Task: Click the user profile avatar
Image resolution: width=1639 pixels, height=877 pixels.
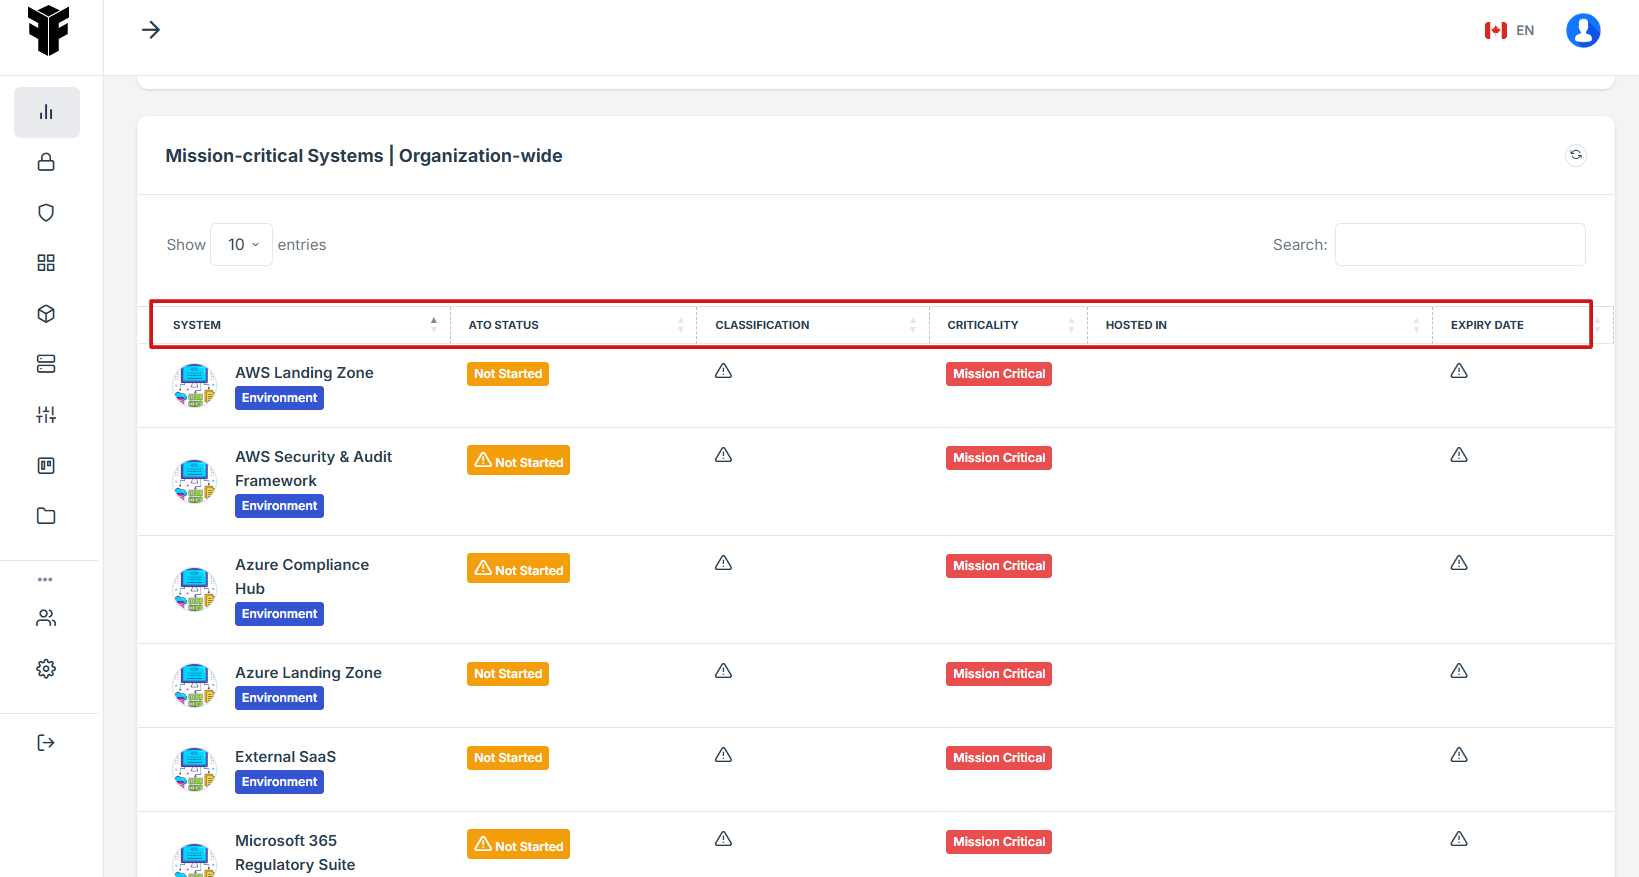Action: point(1582,30)
